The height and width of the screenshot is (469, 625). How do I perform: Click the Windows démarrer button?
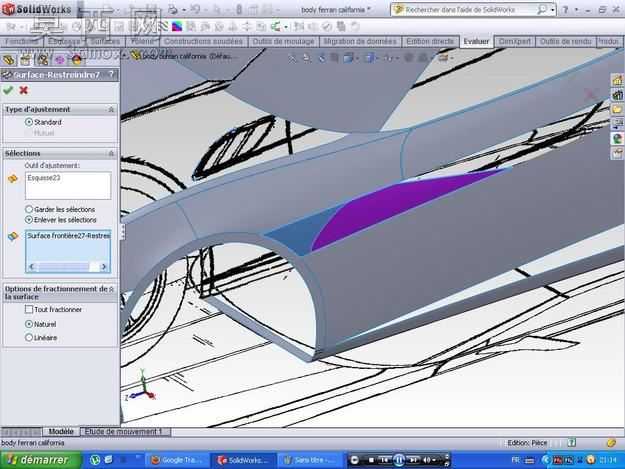[40, 460]
